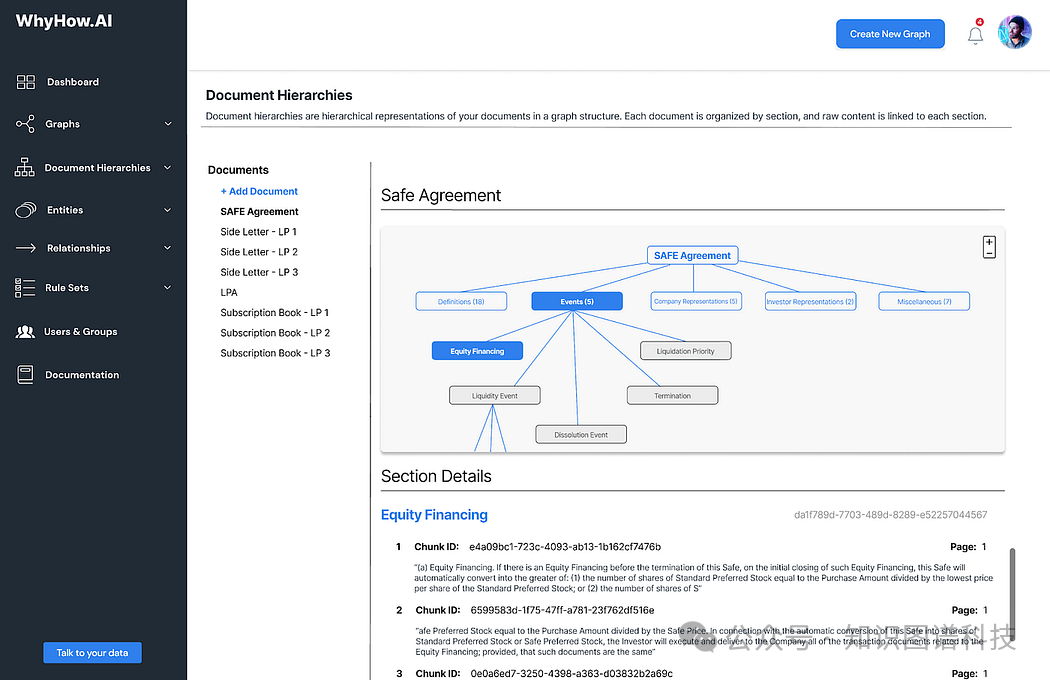
Task: Open the Relationships menu item
Action: [78, 248]
